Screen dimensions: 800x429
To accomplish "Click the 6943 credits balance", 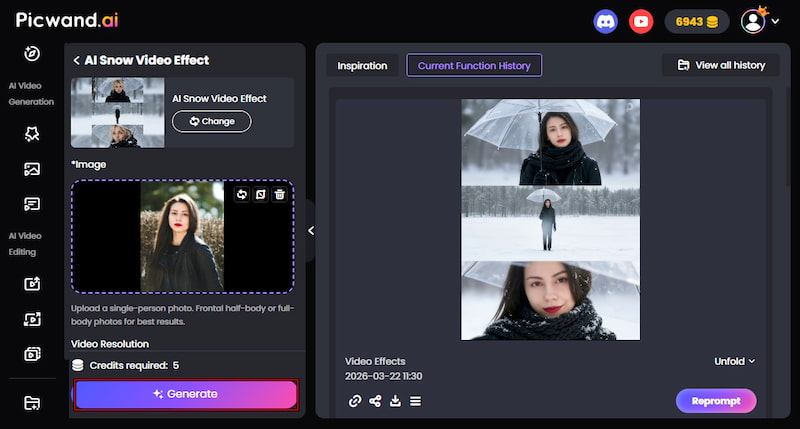I will point(696,22).
